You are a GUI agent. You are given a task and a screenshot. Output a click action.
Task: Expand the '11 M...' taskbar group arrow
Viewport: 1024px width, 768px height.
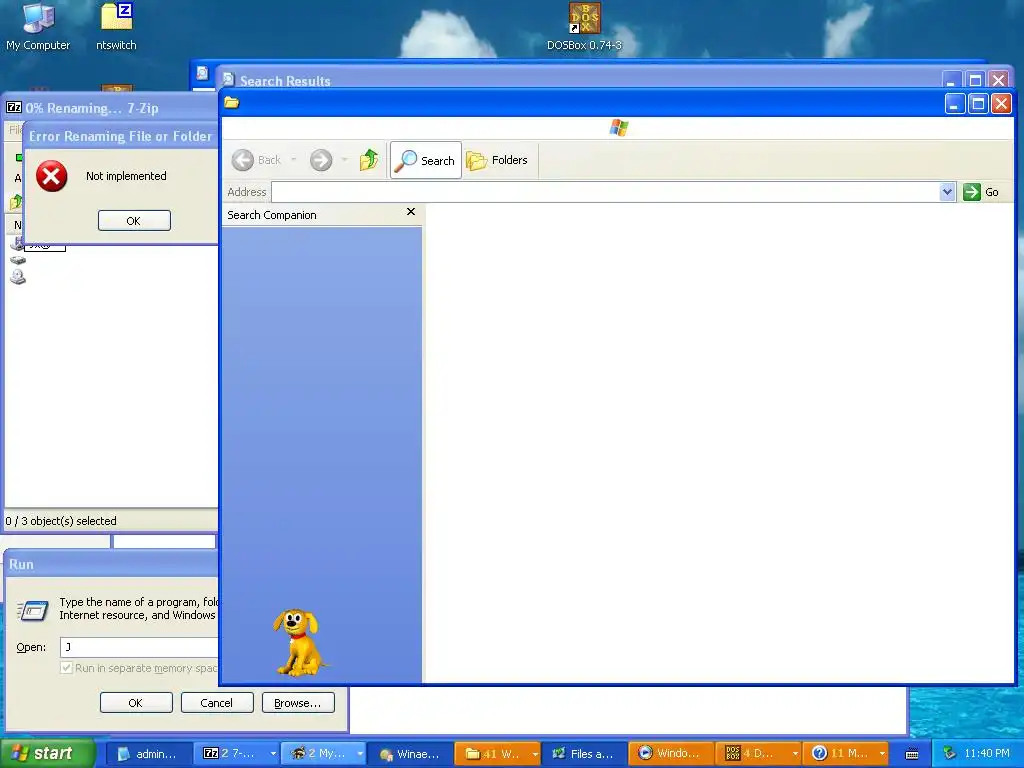tap(882, 754)
